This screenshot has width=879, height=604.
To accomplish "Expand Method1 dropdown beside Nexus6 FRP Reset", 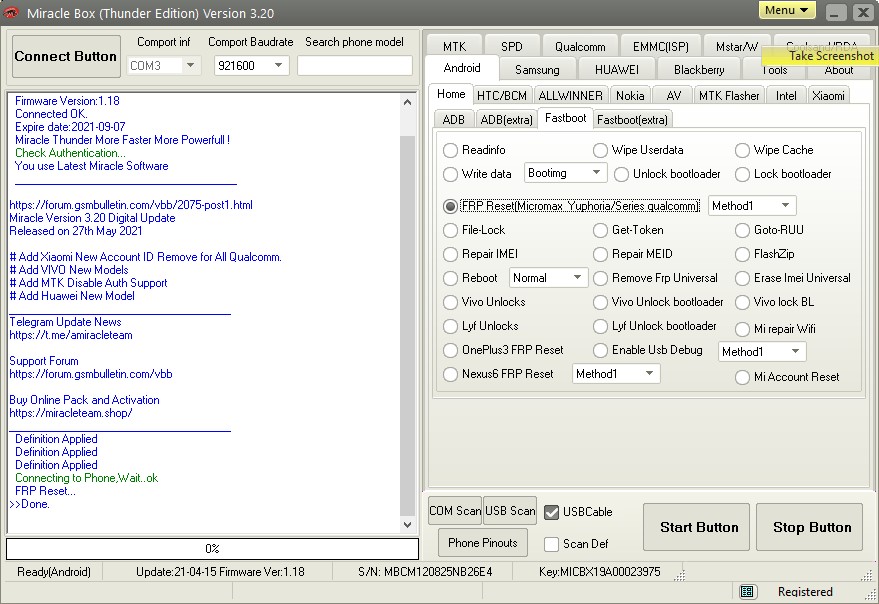I will 649,374.
